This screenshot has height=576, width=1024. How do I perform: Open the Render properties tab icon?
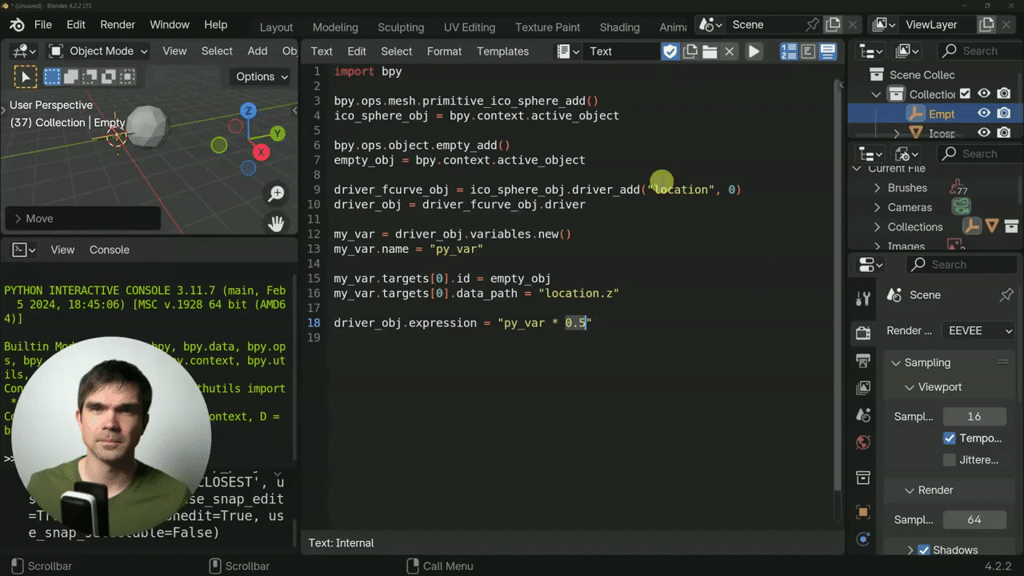(863, 332)
